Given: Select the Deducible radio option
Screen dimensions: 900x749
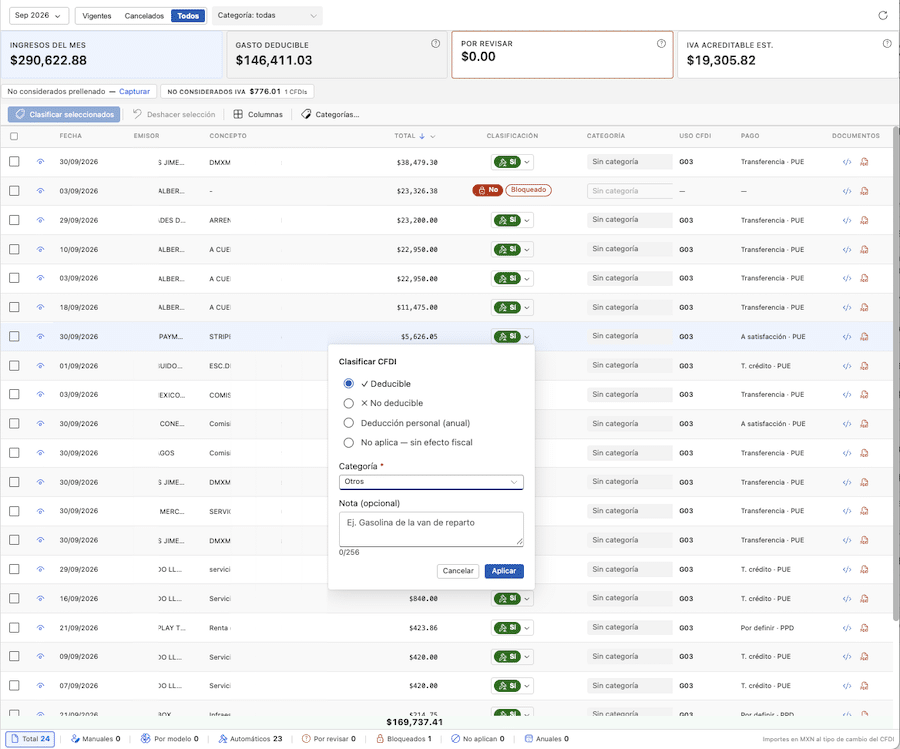Looking at the screenshot, I should (348, 383).
